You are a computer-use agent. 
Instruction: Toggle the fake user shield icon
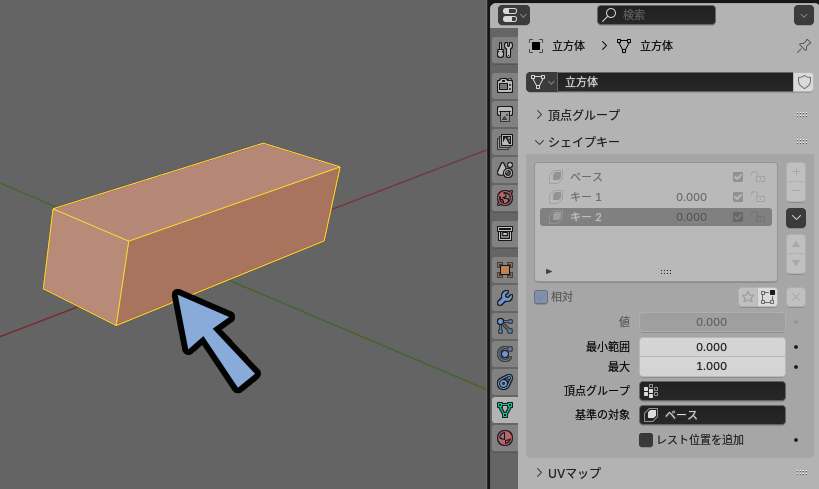click(x=804, y=82)
